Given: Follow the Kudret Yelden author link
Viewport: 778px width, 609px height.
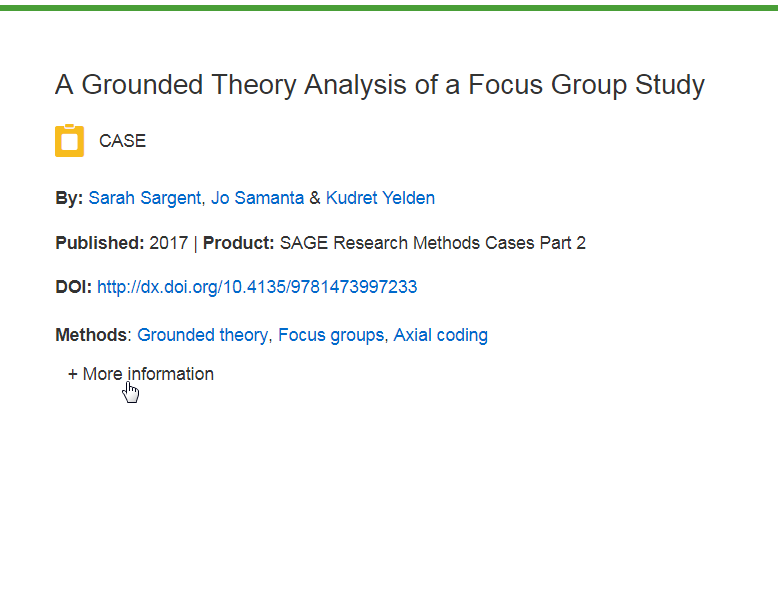Looking at the screenshot, I should (x=381, y=198).
